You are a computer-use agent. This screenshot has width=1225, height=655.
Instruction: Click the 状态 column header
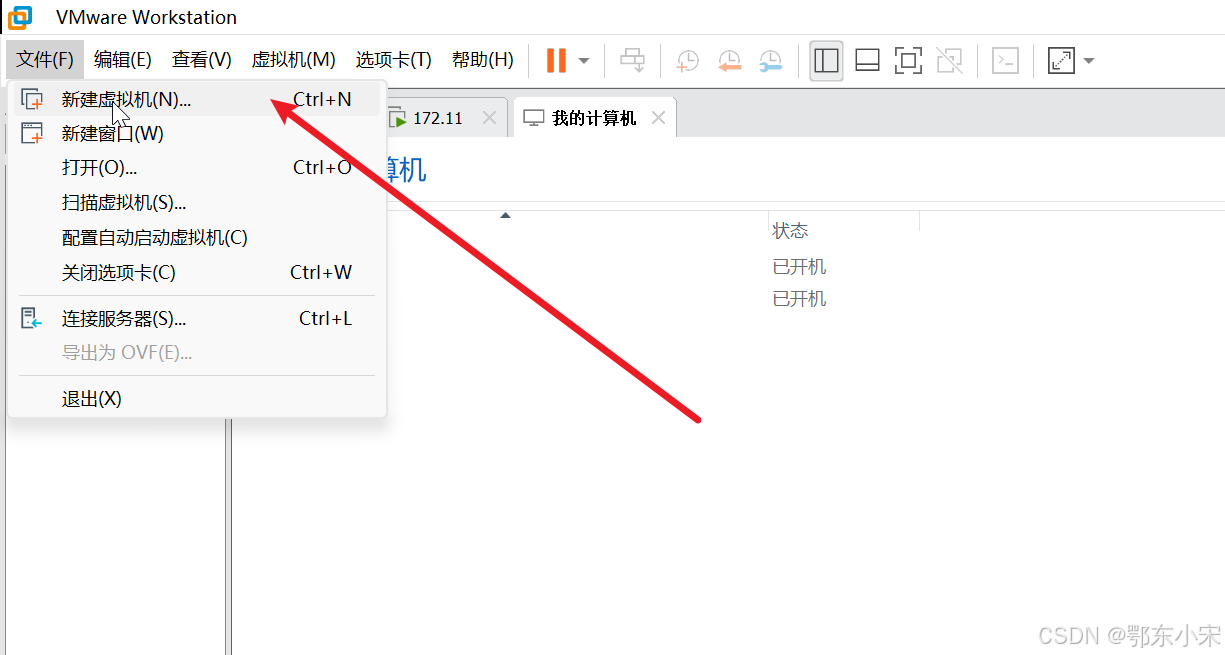790,231
